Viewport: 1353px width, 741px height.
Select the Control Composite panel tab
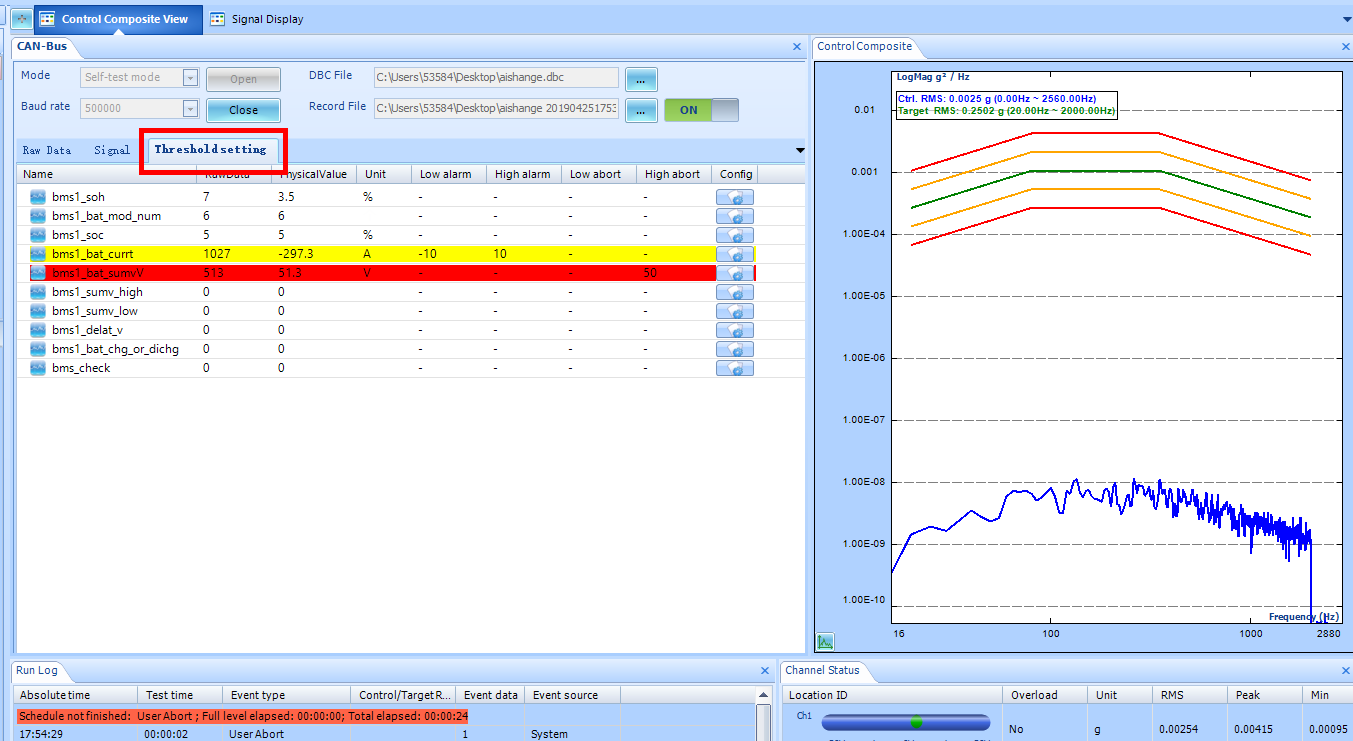(865, 46)
